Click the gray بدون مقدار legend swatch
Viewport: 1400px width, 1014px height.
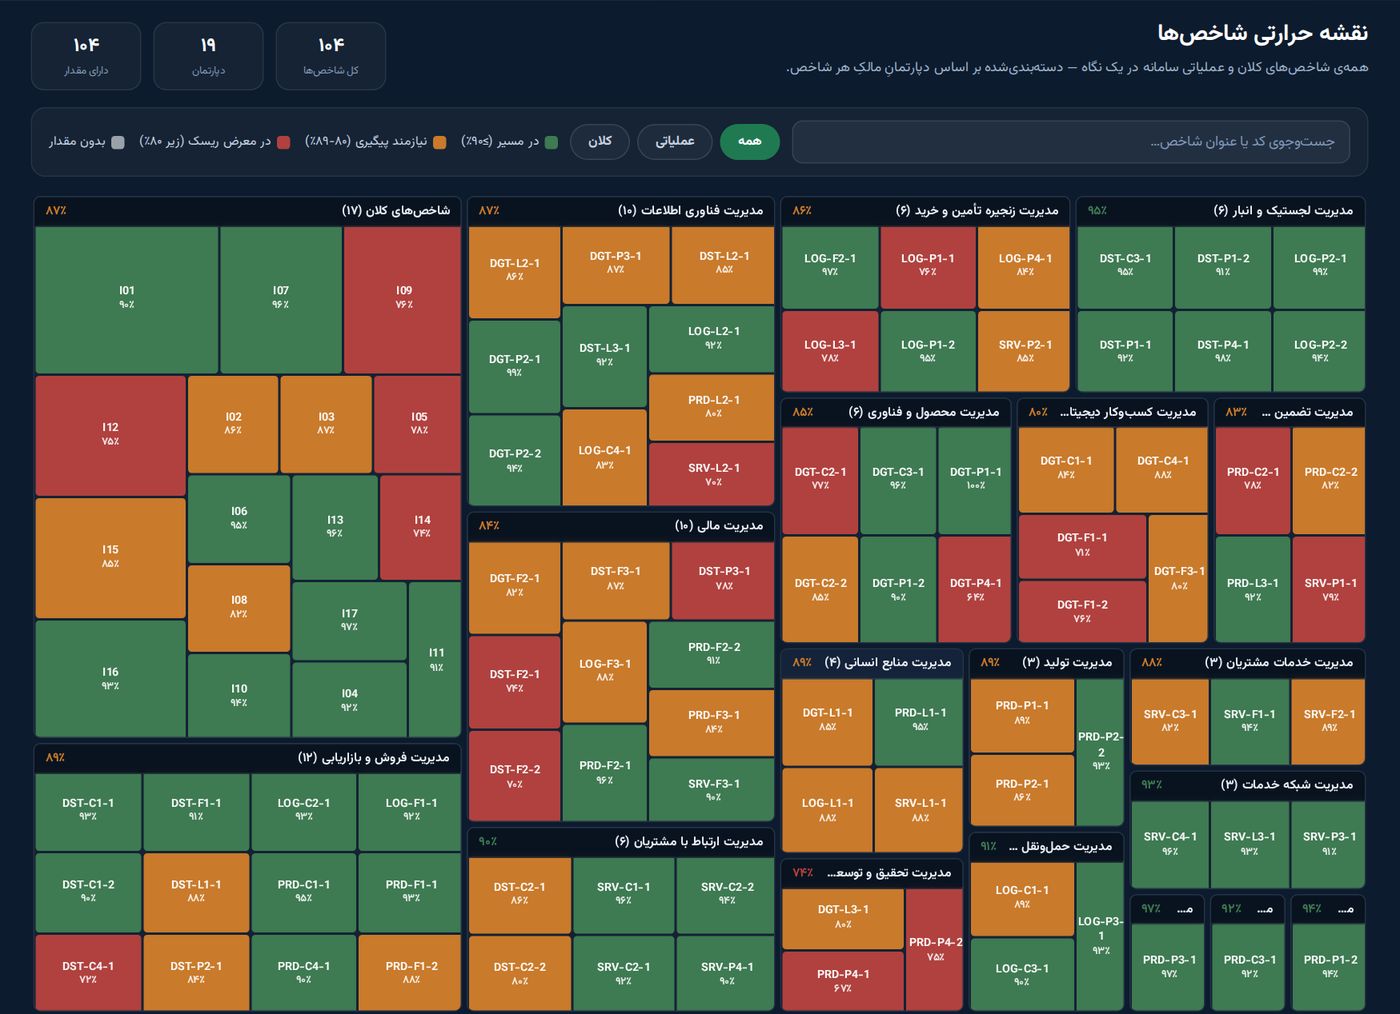pos(118,142)
